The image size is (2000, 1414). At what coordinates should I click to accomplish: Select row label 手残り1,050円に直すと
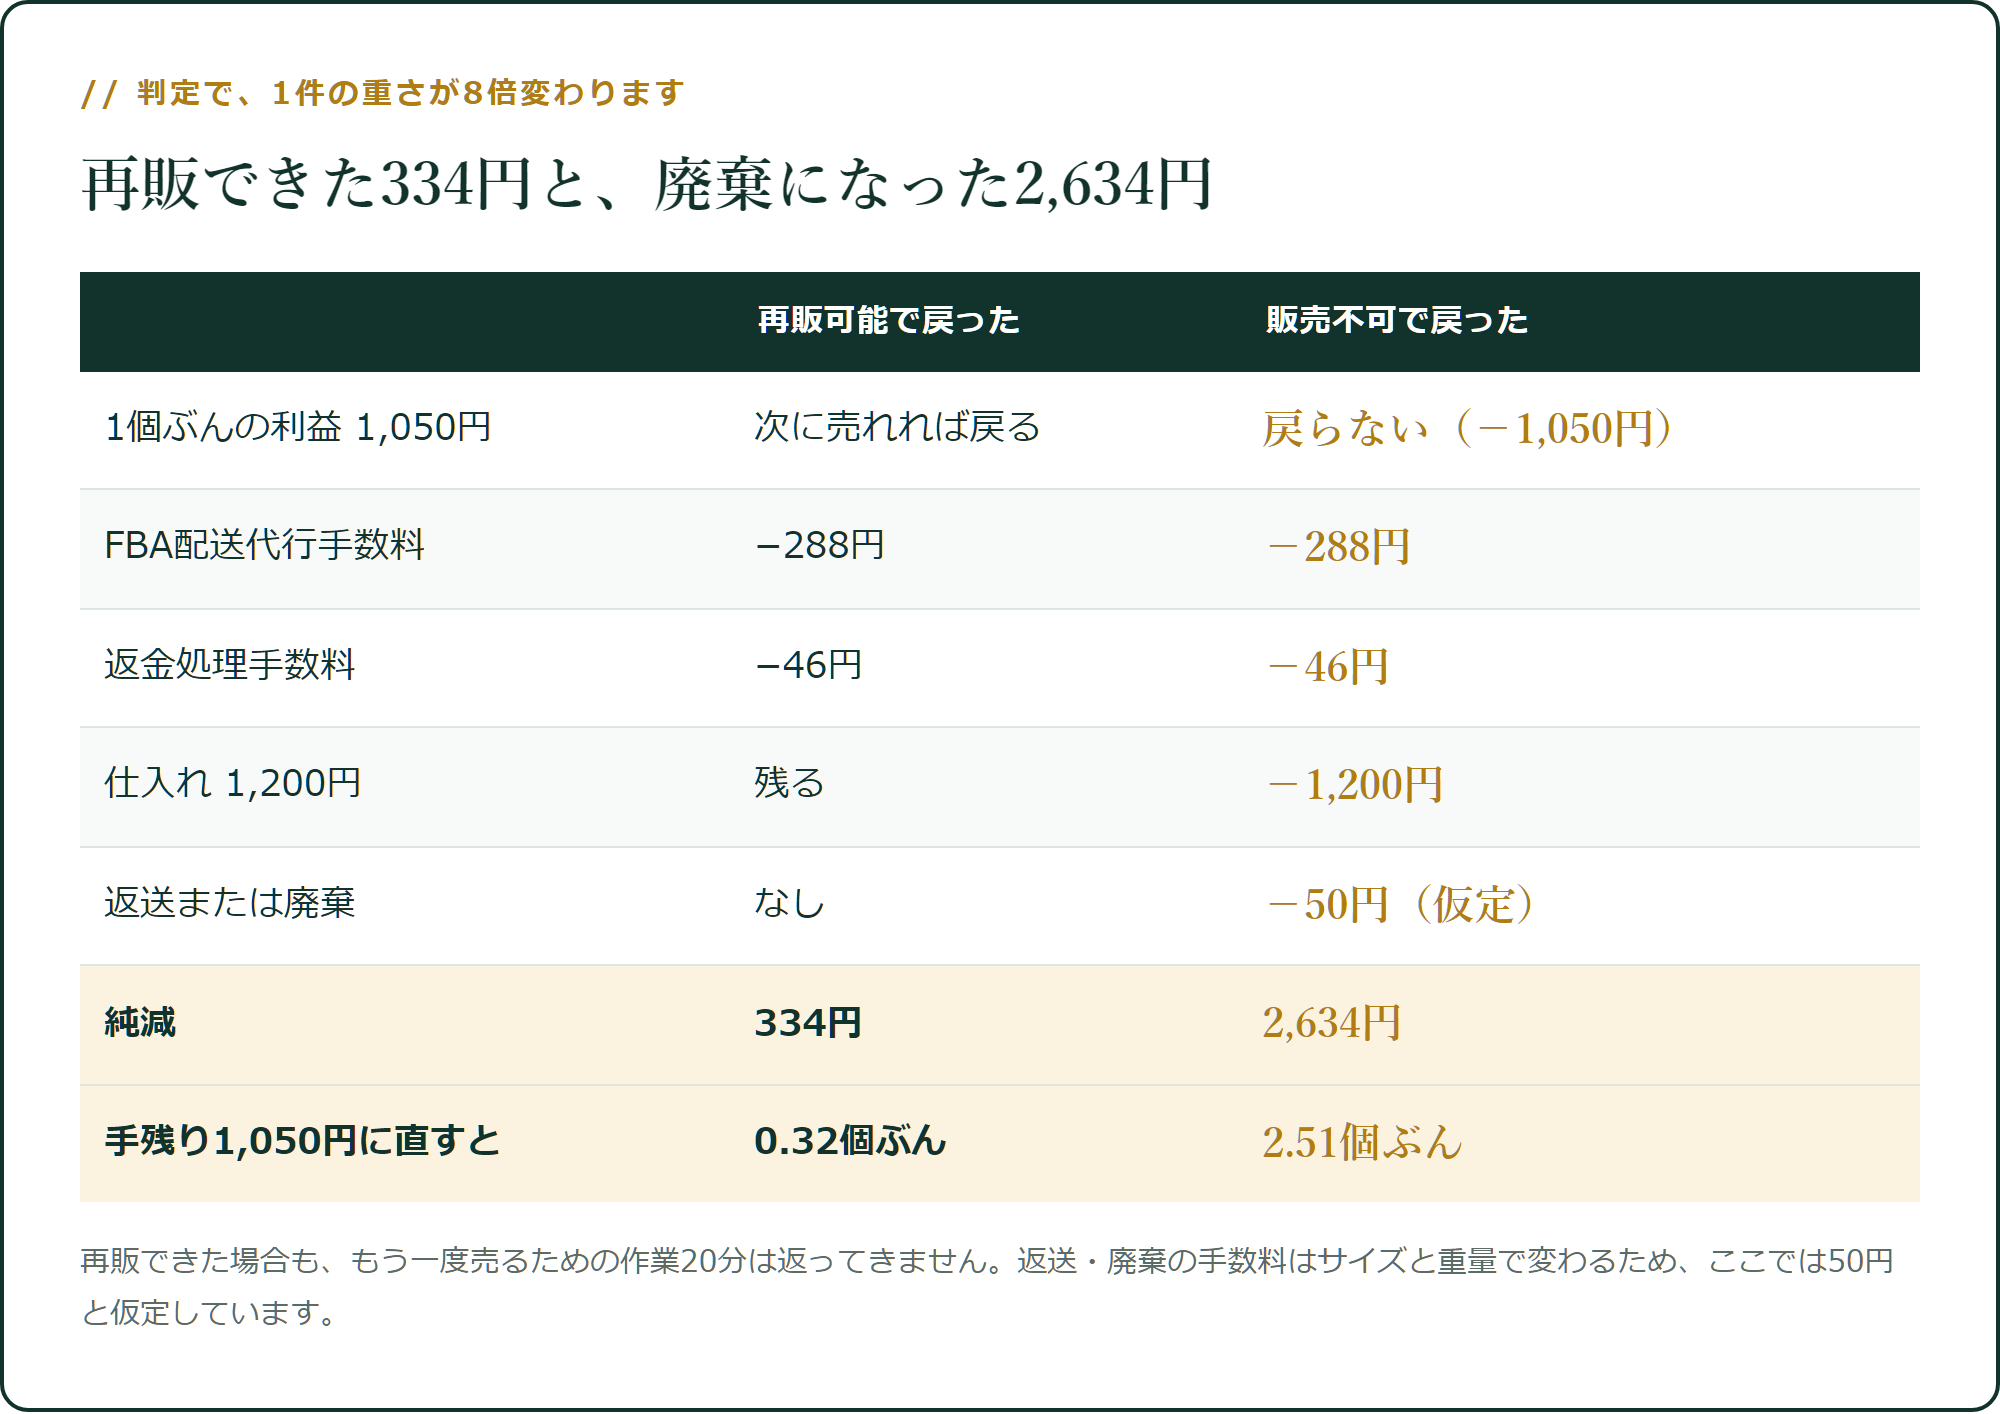tap(302, 1141)
